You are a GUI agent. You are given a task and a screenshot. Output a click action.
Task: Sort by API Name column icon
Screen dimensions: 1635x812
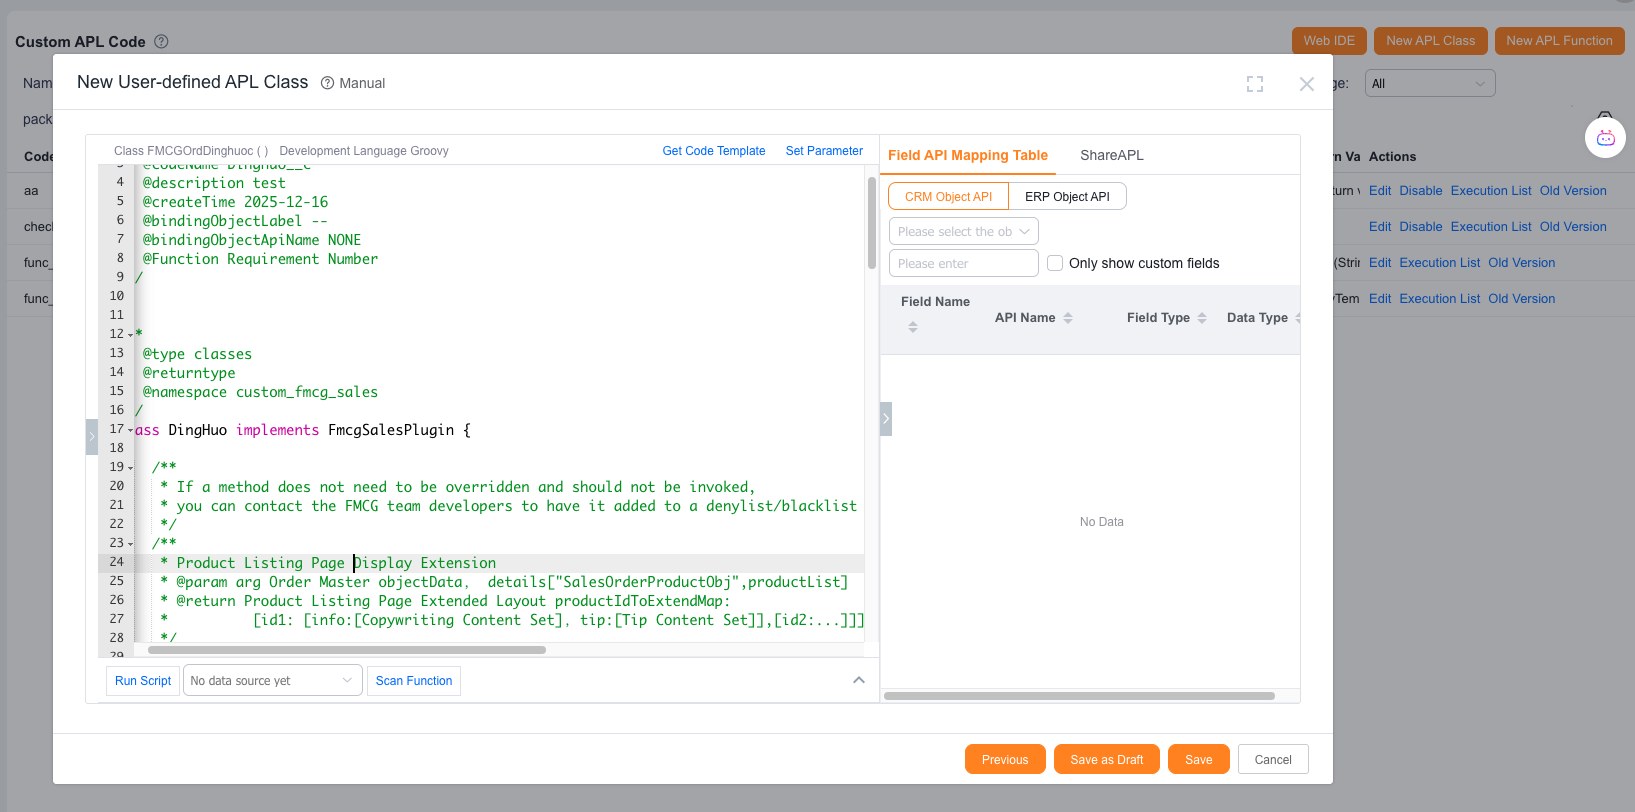tap(1068, 318)
